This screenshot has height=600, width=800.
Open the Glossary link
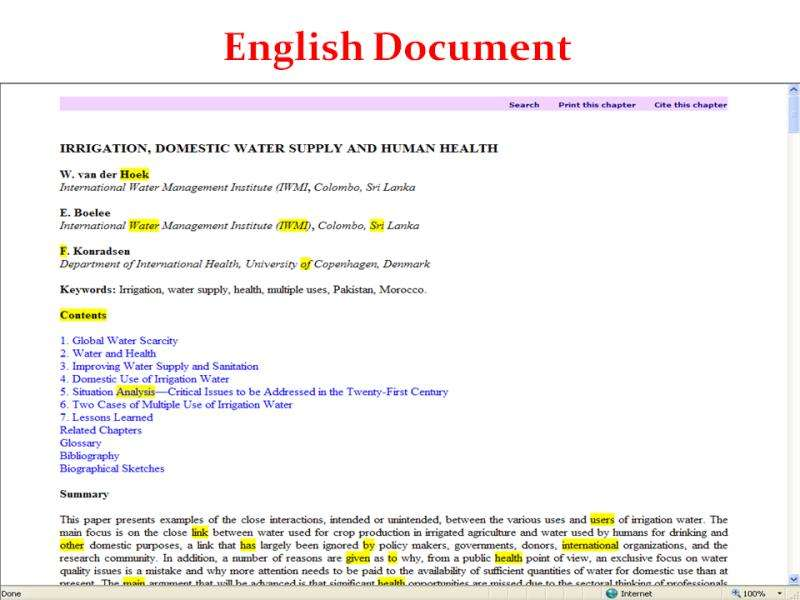coord(80,443)
